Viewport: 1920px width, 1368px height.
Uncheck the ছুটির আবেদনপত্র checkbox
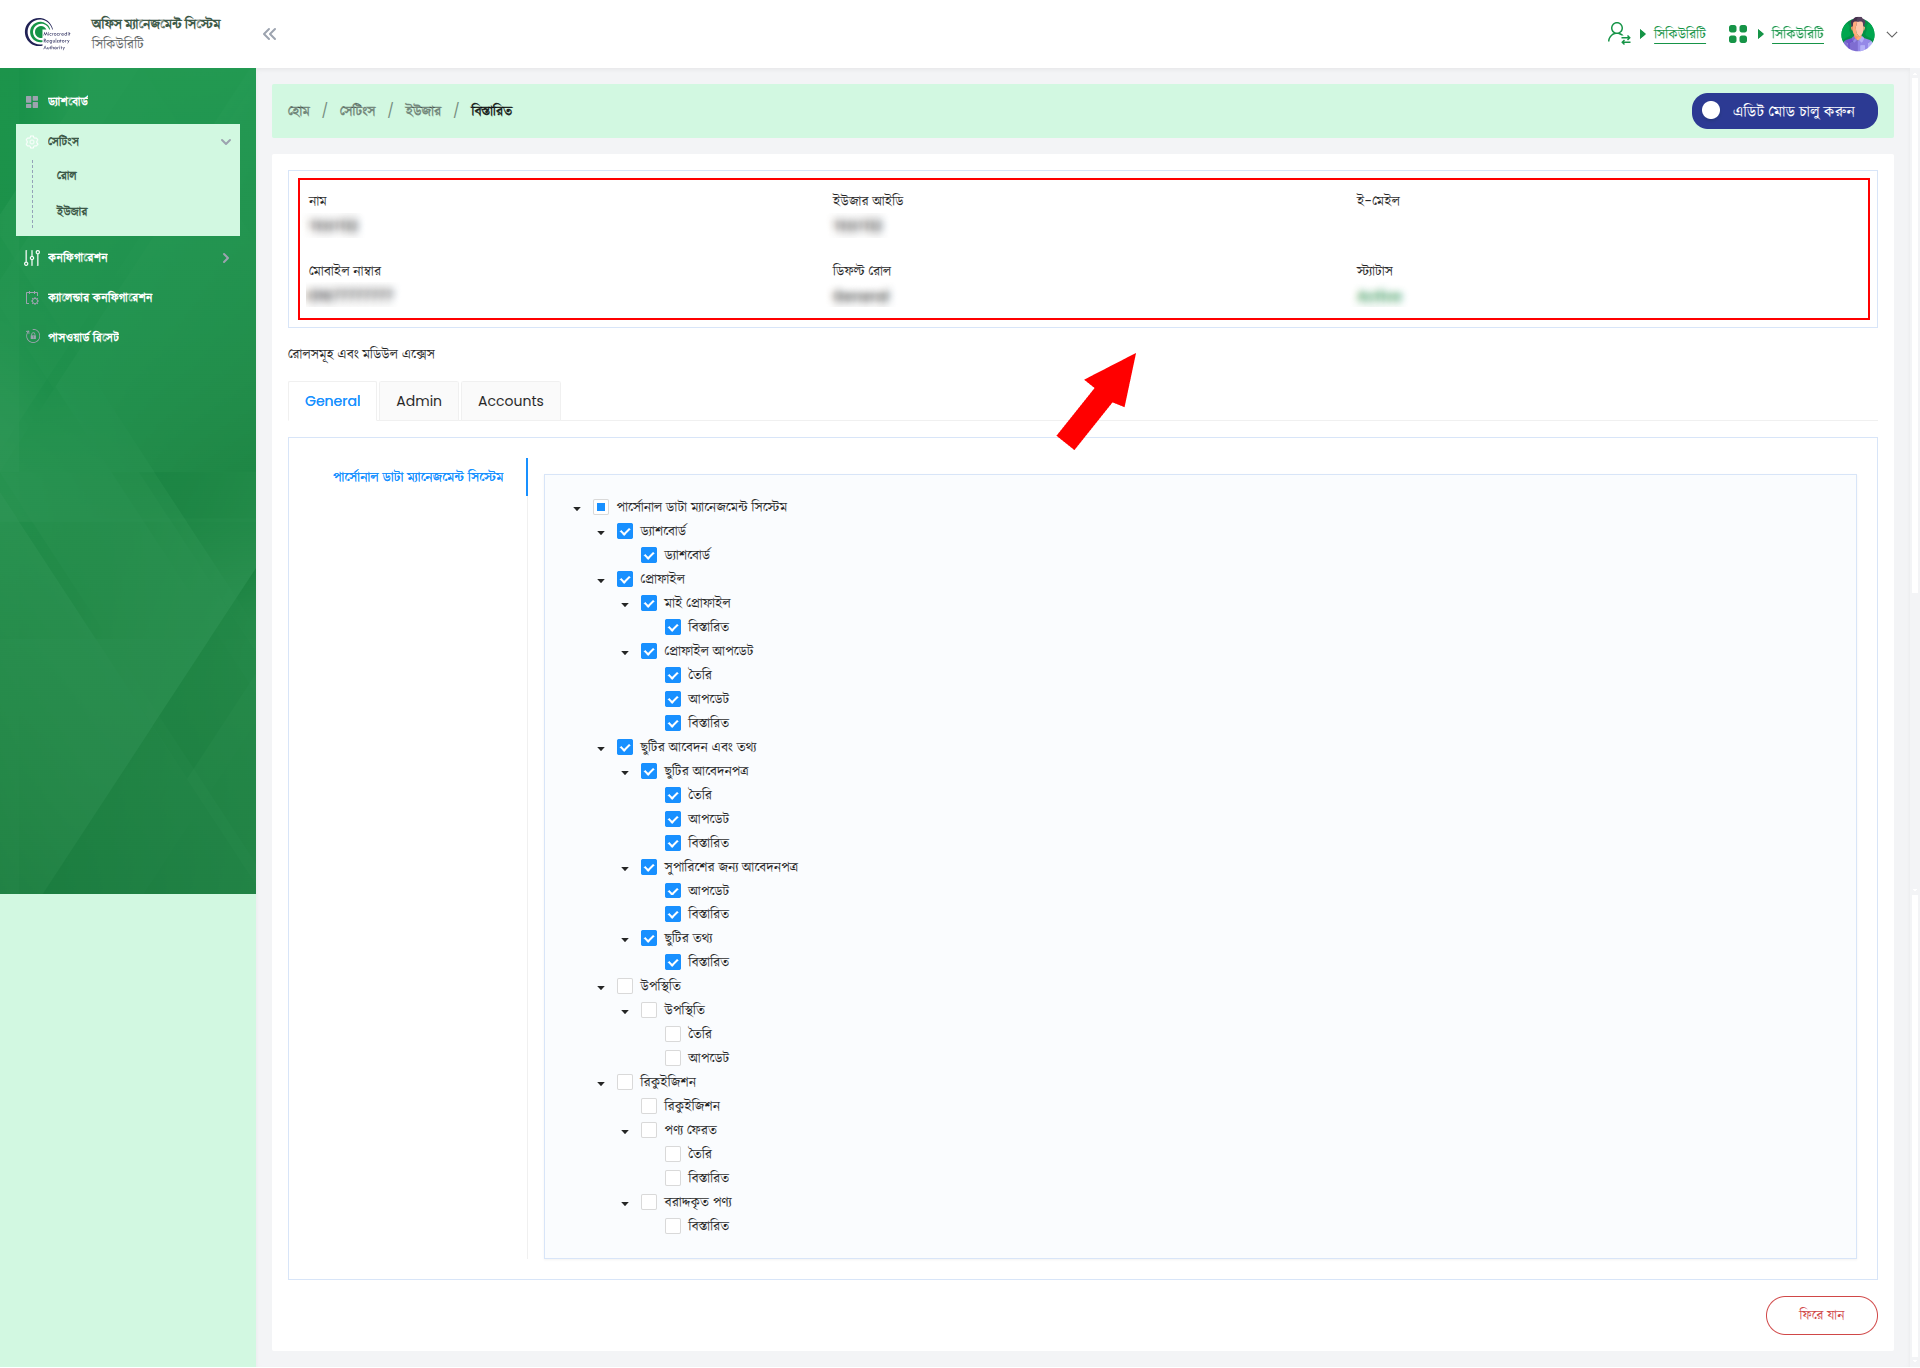coord(649,771)
